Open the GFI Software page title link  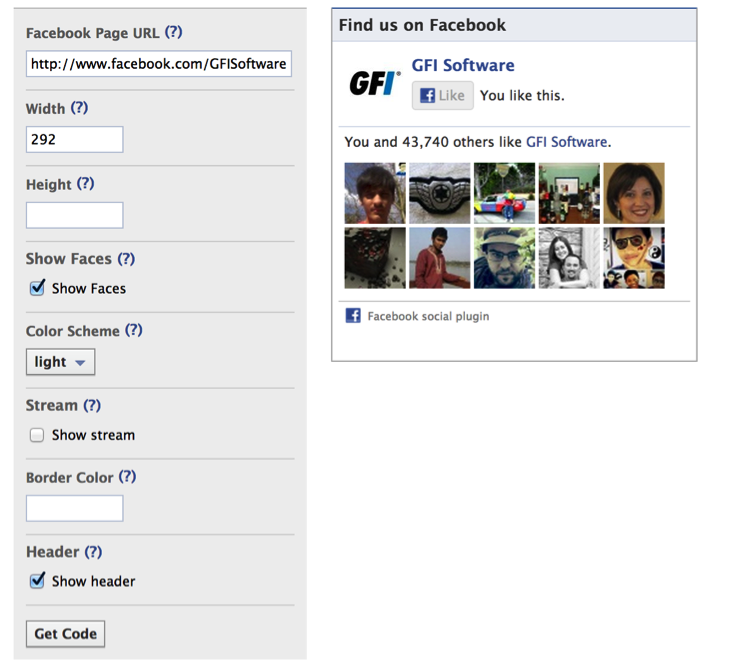point(463,65)
